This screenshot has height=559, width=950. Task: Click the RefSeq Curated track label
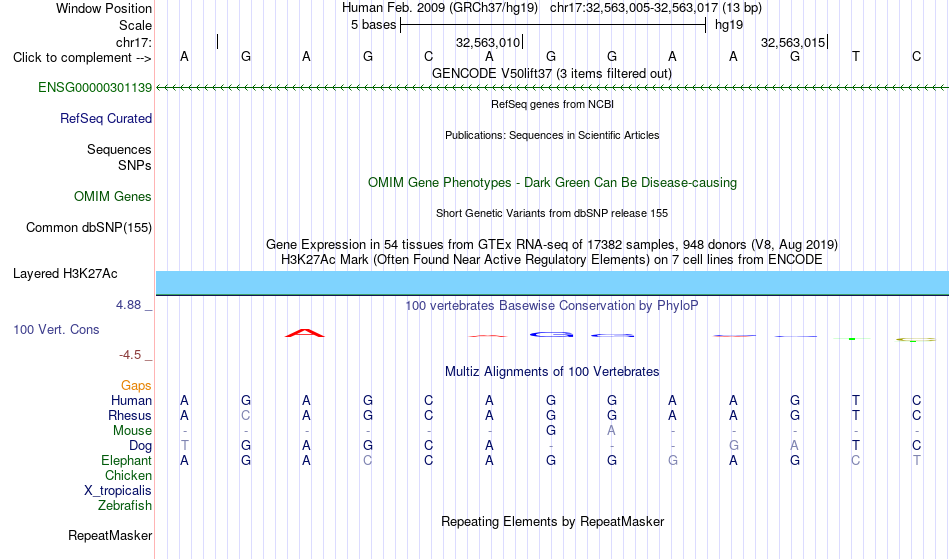tap(105, 118)
